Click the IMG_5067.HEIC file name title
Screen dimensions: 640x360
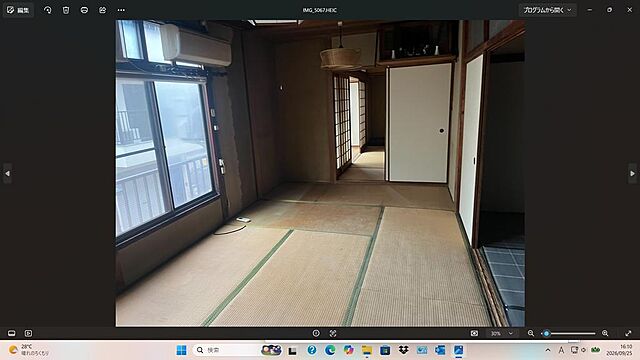[x=320, y=10]
